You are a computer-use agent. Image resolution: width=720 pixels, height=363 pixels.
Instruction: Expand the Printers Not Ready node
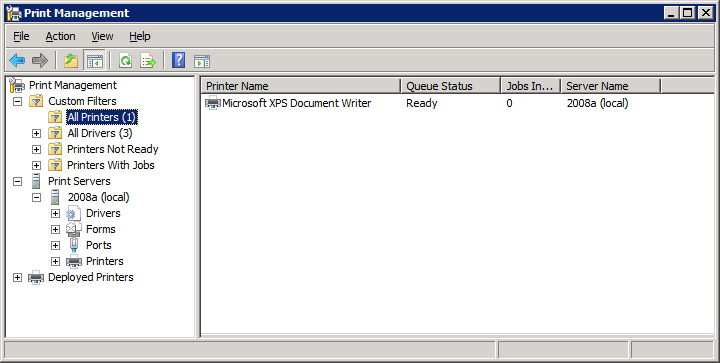tap(36, 150)
